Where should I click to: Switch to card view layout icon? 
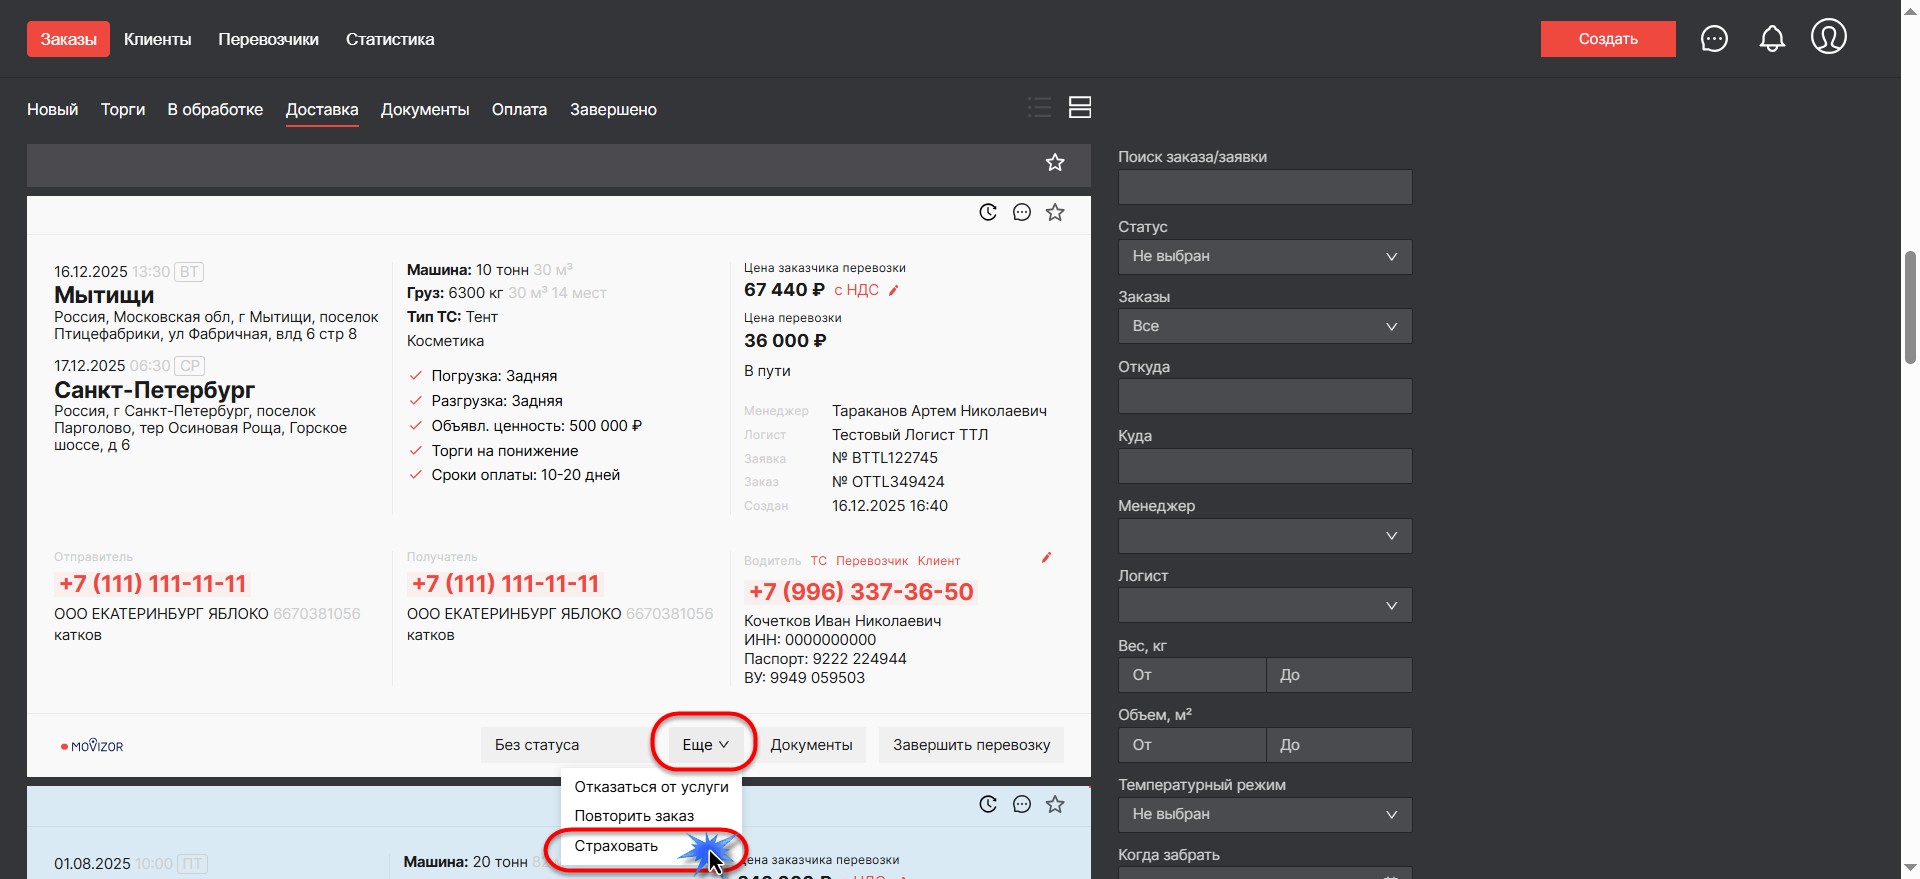[1080, 108]
